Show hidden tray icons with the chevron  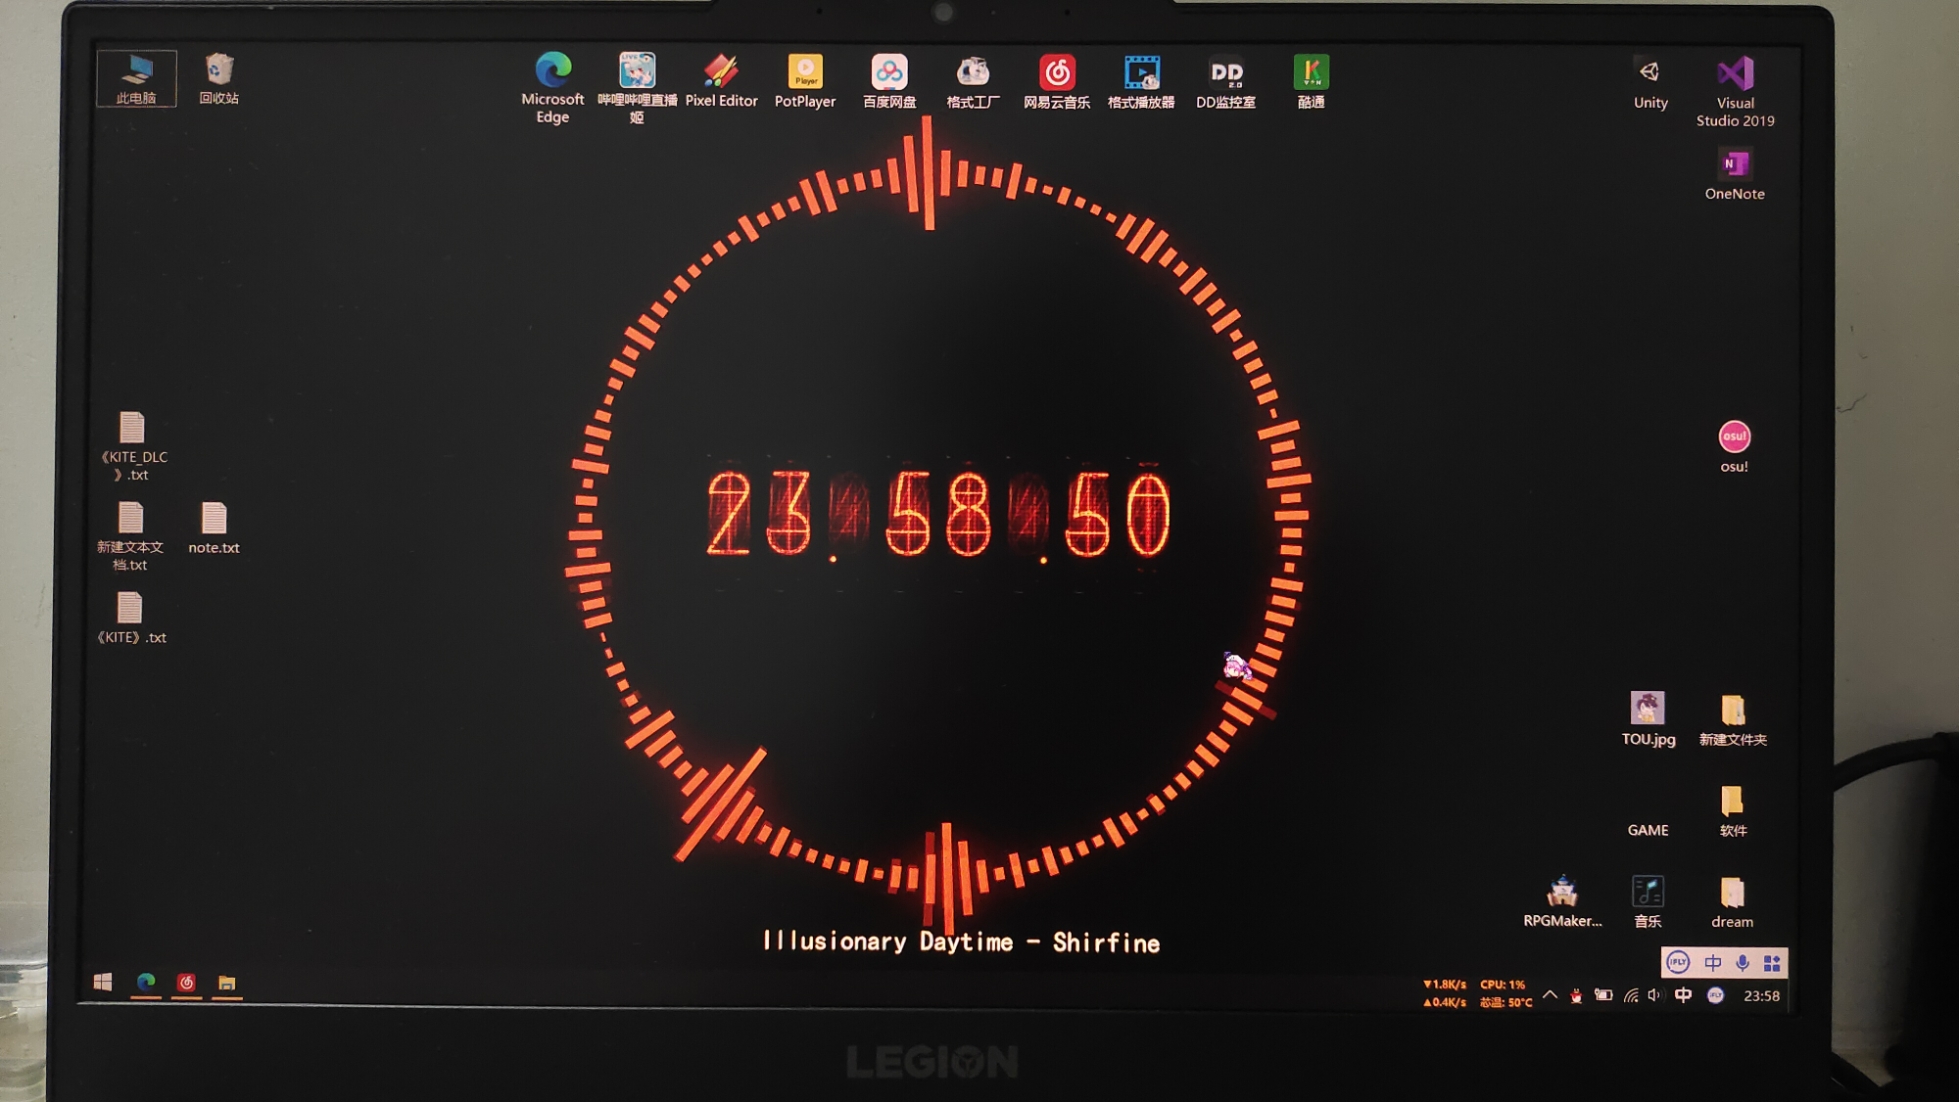(x=1551, y=995)
